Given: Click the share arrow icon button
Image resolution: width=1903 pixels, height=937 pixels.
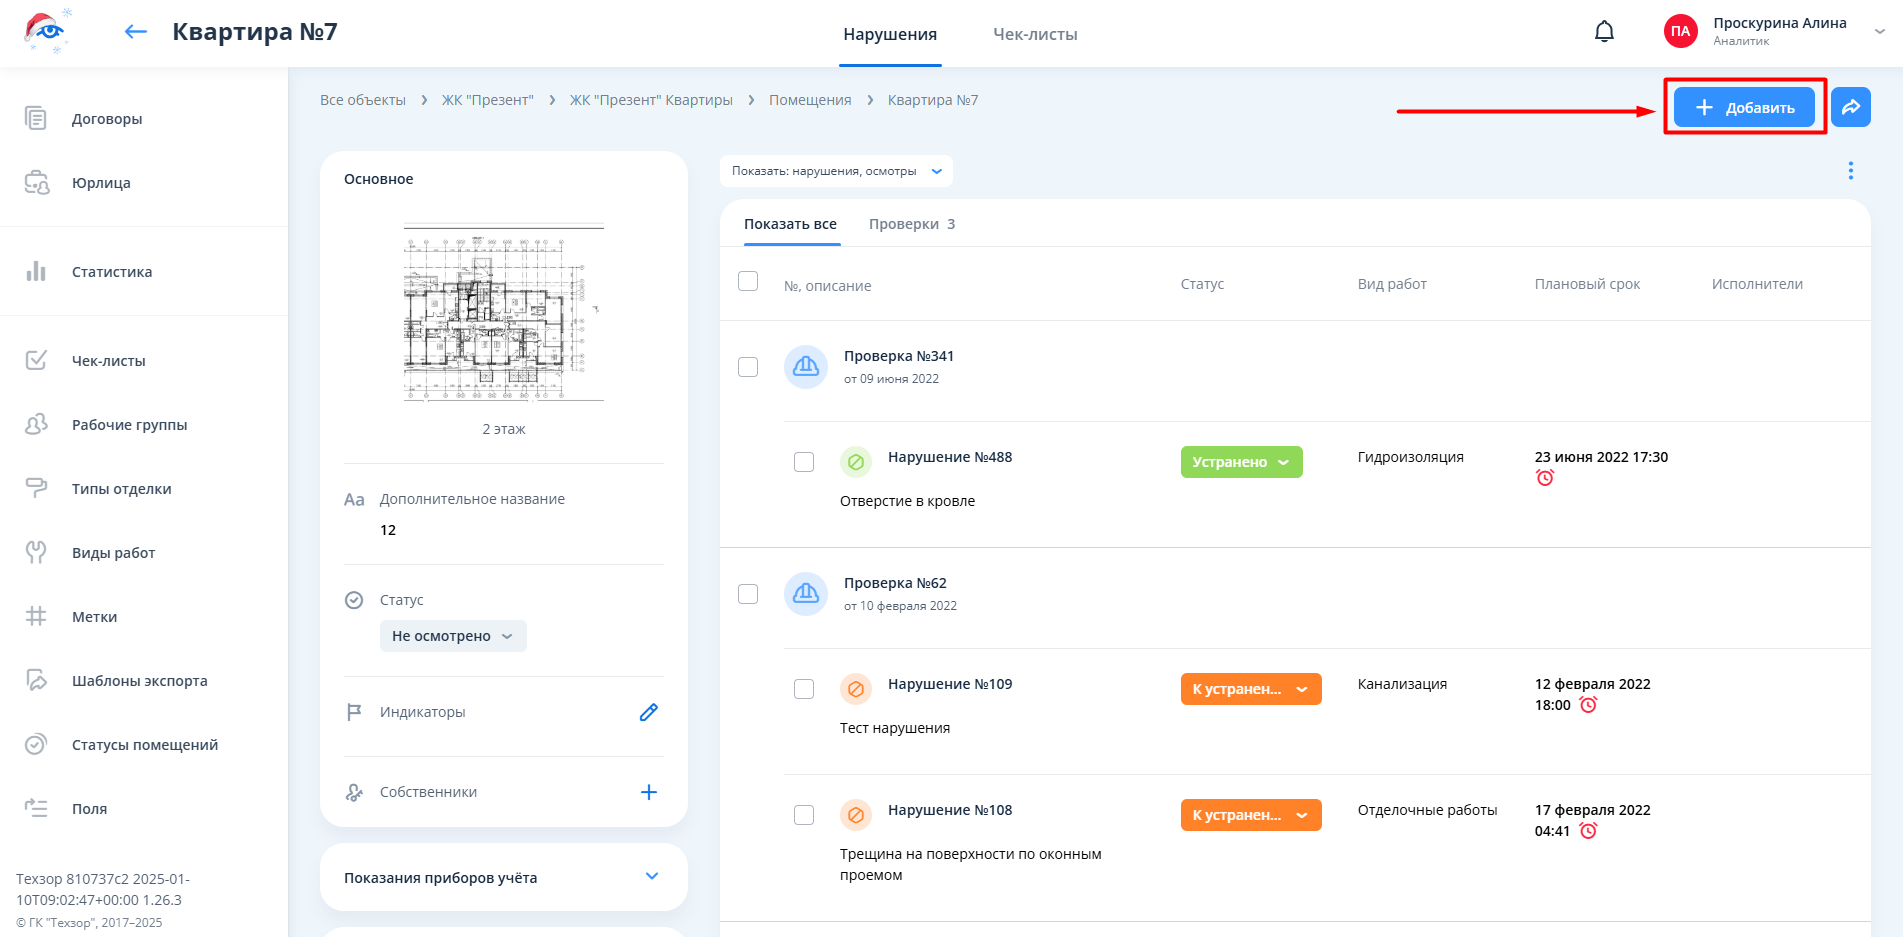Looking at the screenshot, I should pyautogui.click(x=1850, y=107).
